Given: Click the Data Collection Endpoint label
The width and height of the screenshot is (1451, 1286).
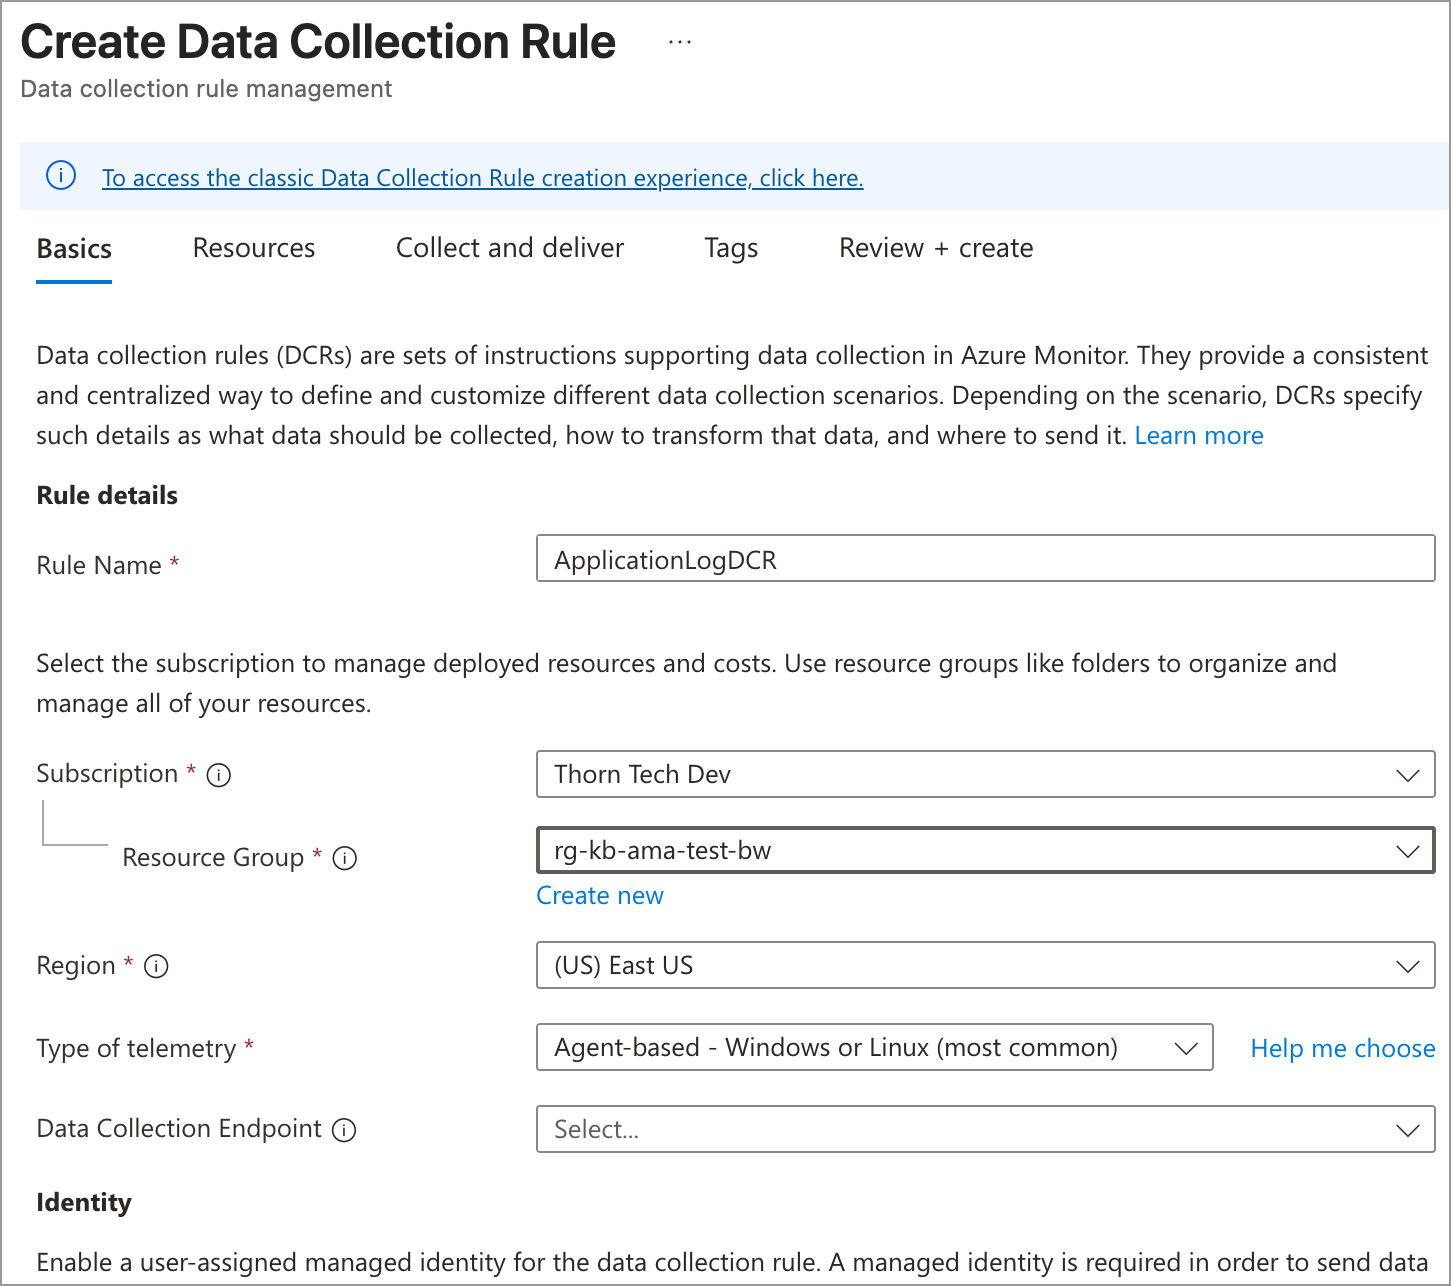Looking at the screenshot, I should (179, 1129).
